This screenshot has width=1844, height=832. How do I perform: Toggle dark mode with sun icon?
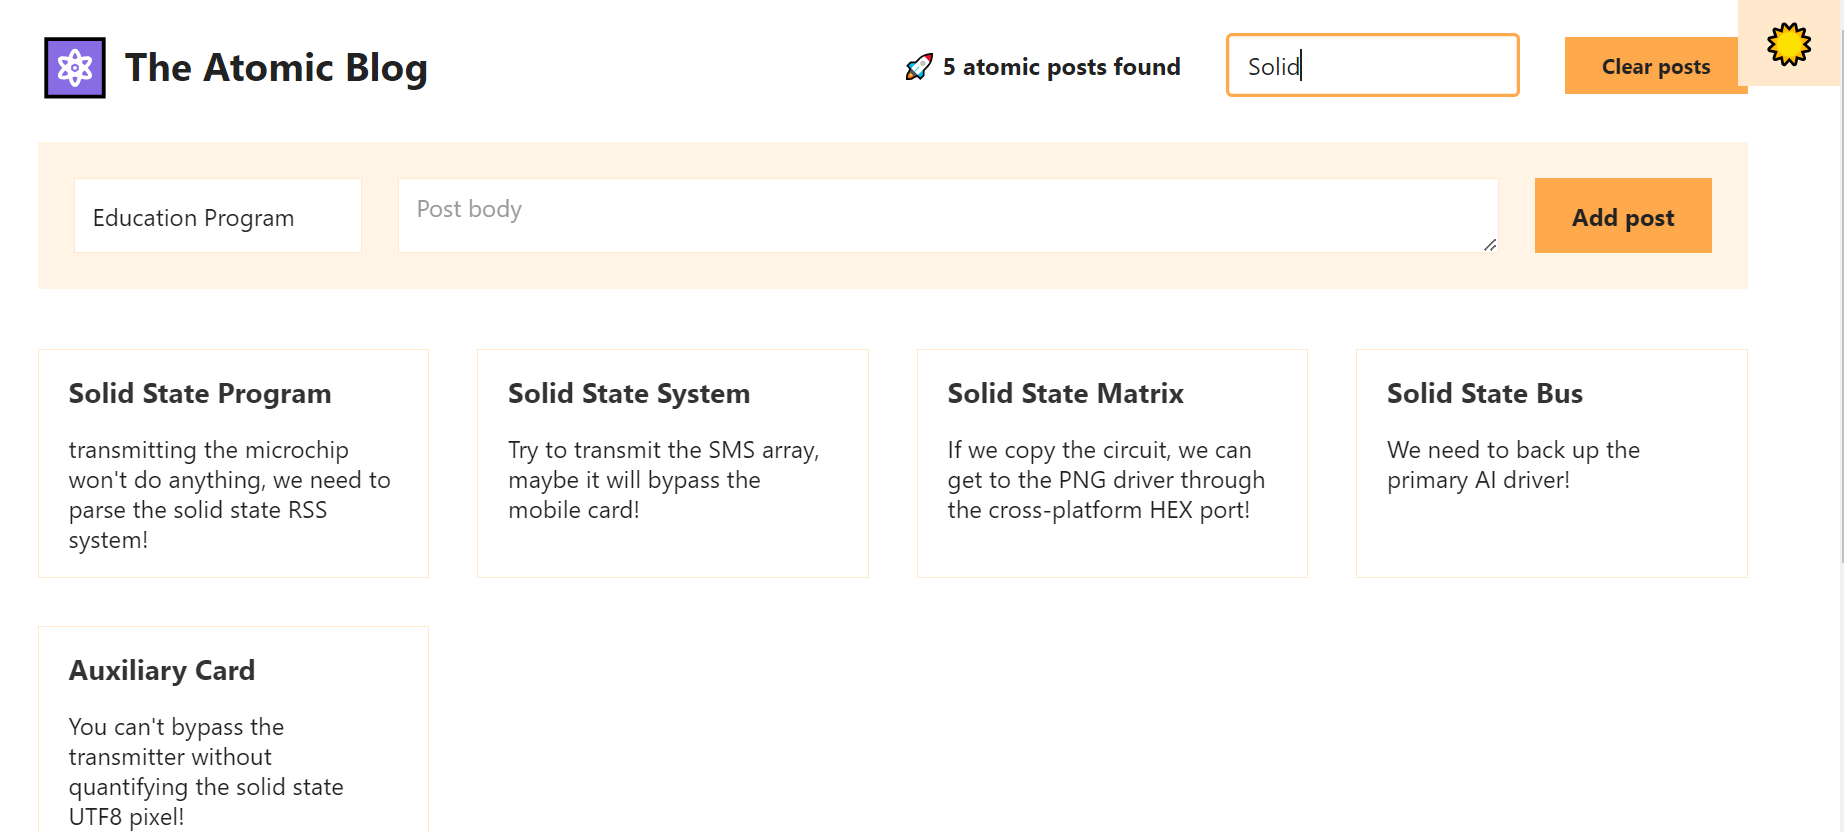pyautogui.click(x=1788, y=44)
